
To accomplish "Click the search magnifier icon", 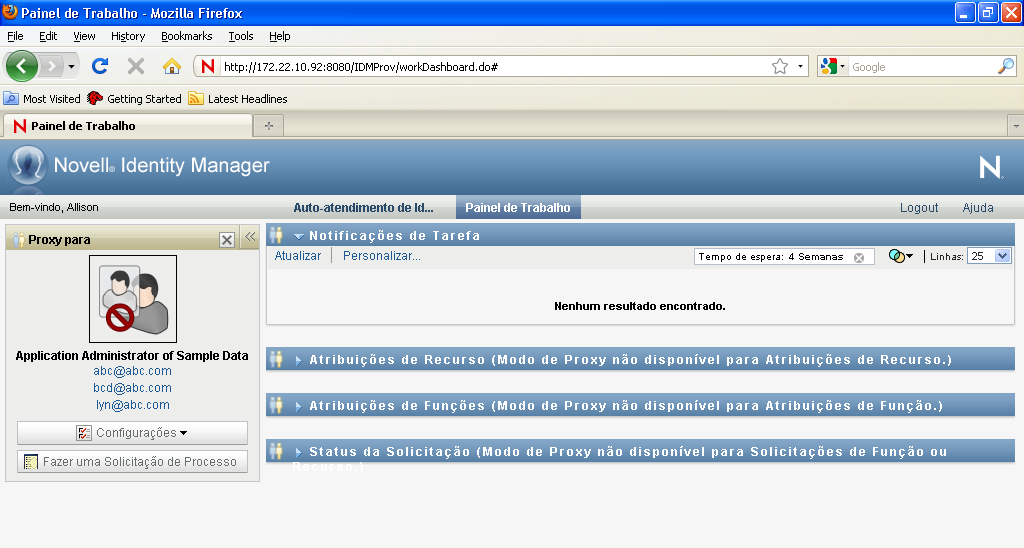I will point(1006,66).
